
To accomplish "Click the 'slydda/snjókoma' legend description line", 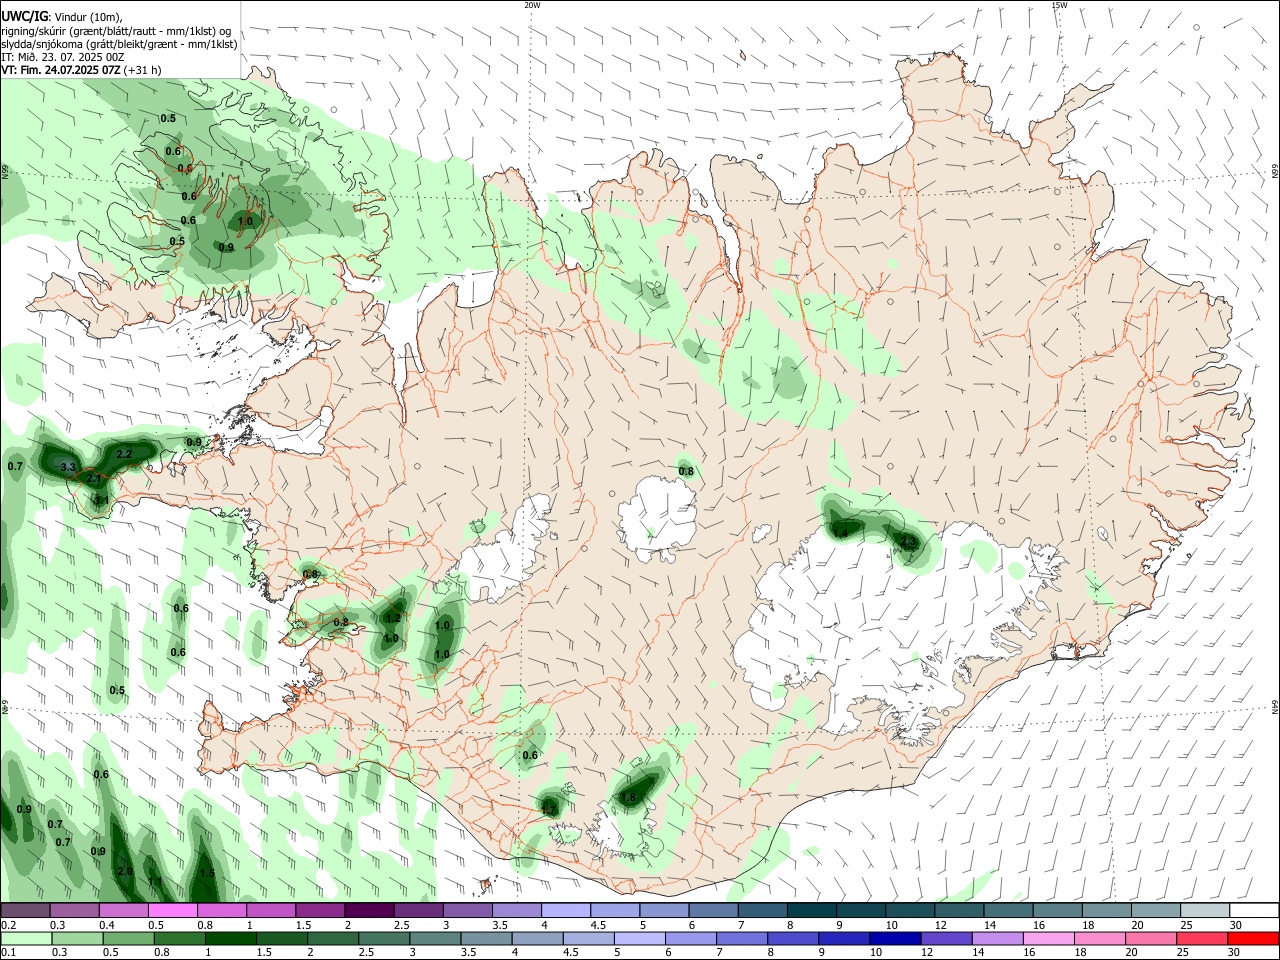I will (119, 44).
